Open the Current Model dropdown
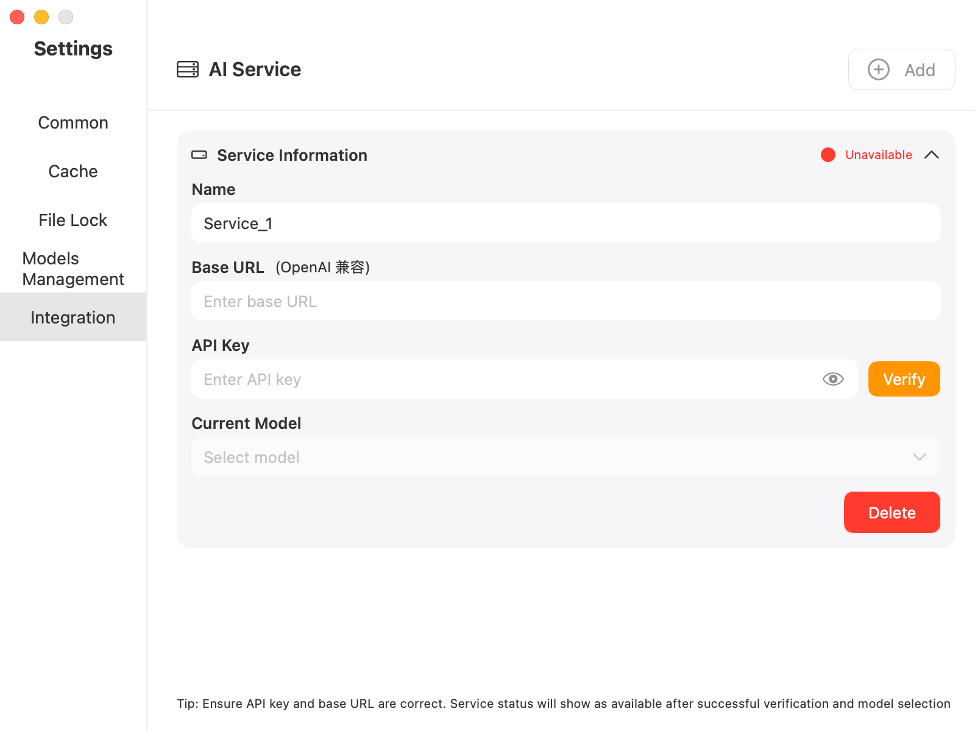Viewport: 976px width, 732px height. pyautogui.click(x=565, y=457)
